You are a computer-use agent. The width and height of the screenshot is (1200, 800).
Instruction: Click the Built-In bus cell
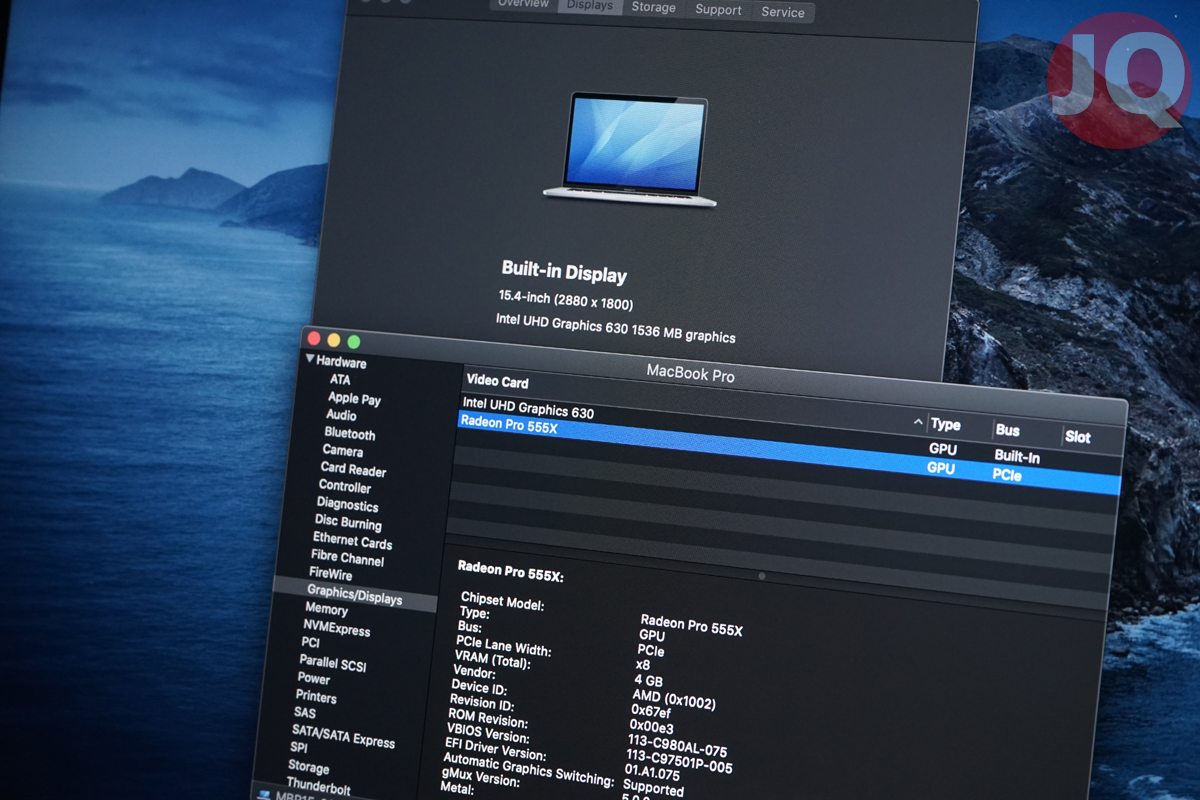(x=1017, y=456)
